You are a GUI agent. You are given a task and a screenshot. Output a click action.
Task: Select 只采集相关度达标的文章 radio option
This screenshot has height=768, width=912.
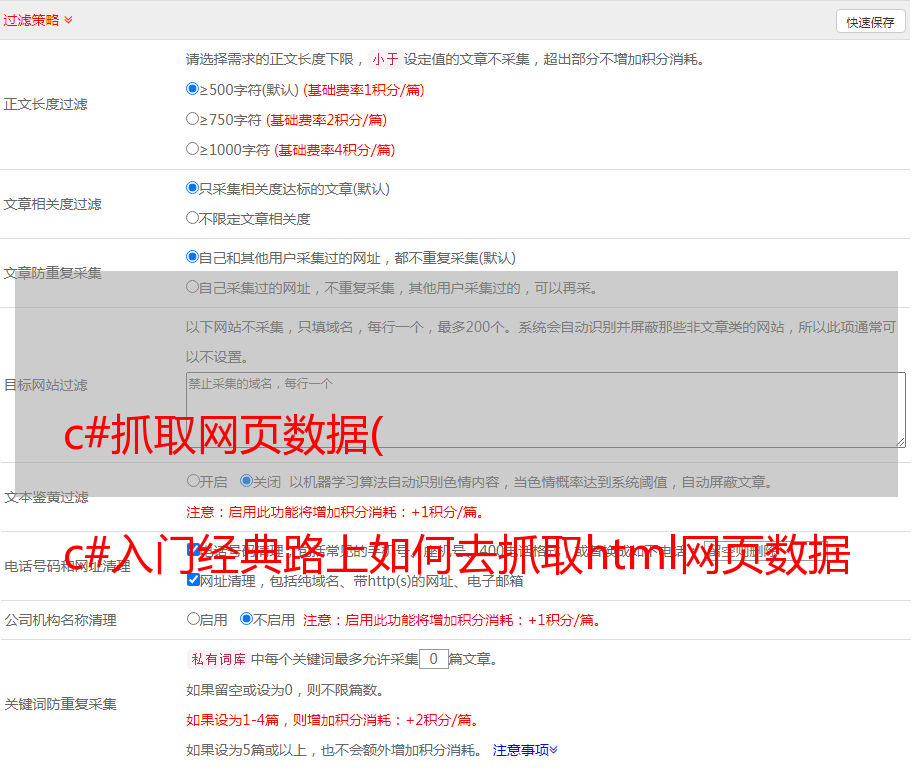(193, 187)
